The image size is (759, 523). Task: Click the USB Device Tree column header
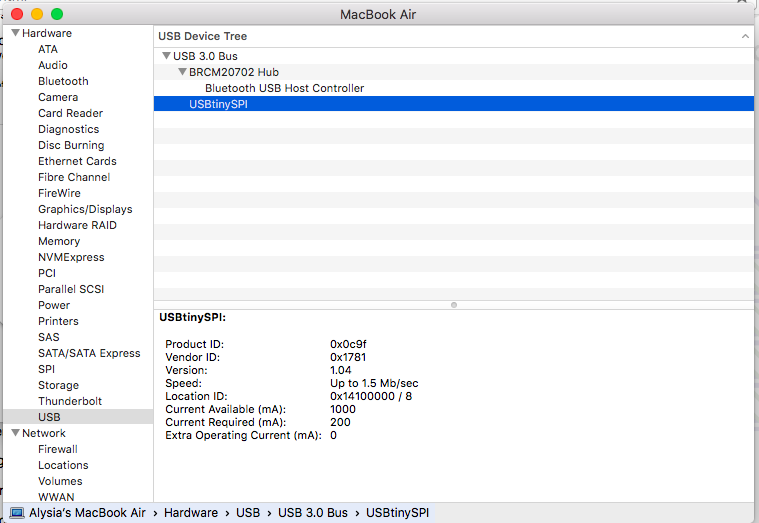[454, 36]
